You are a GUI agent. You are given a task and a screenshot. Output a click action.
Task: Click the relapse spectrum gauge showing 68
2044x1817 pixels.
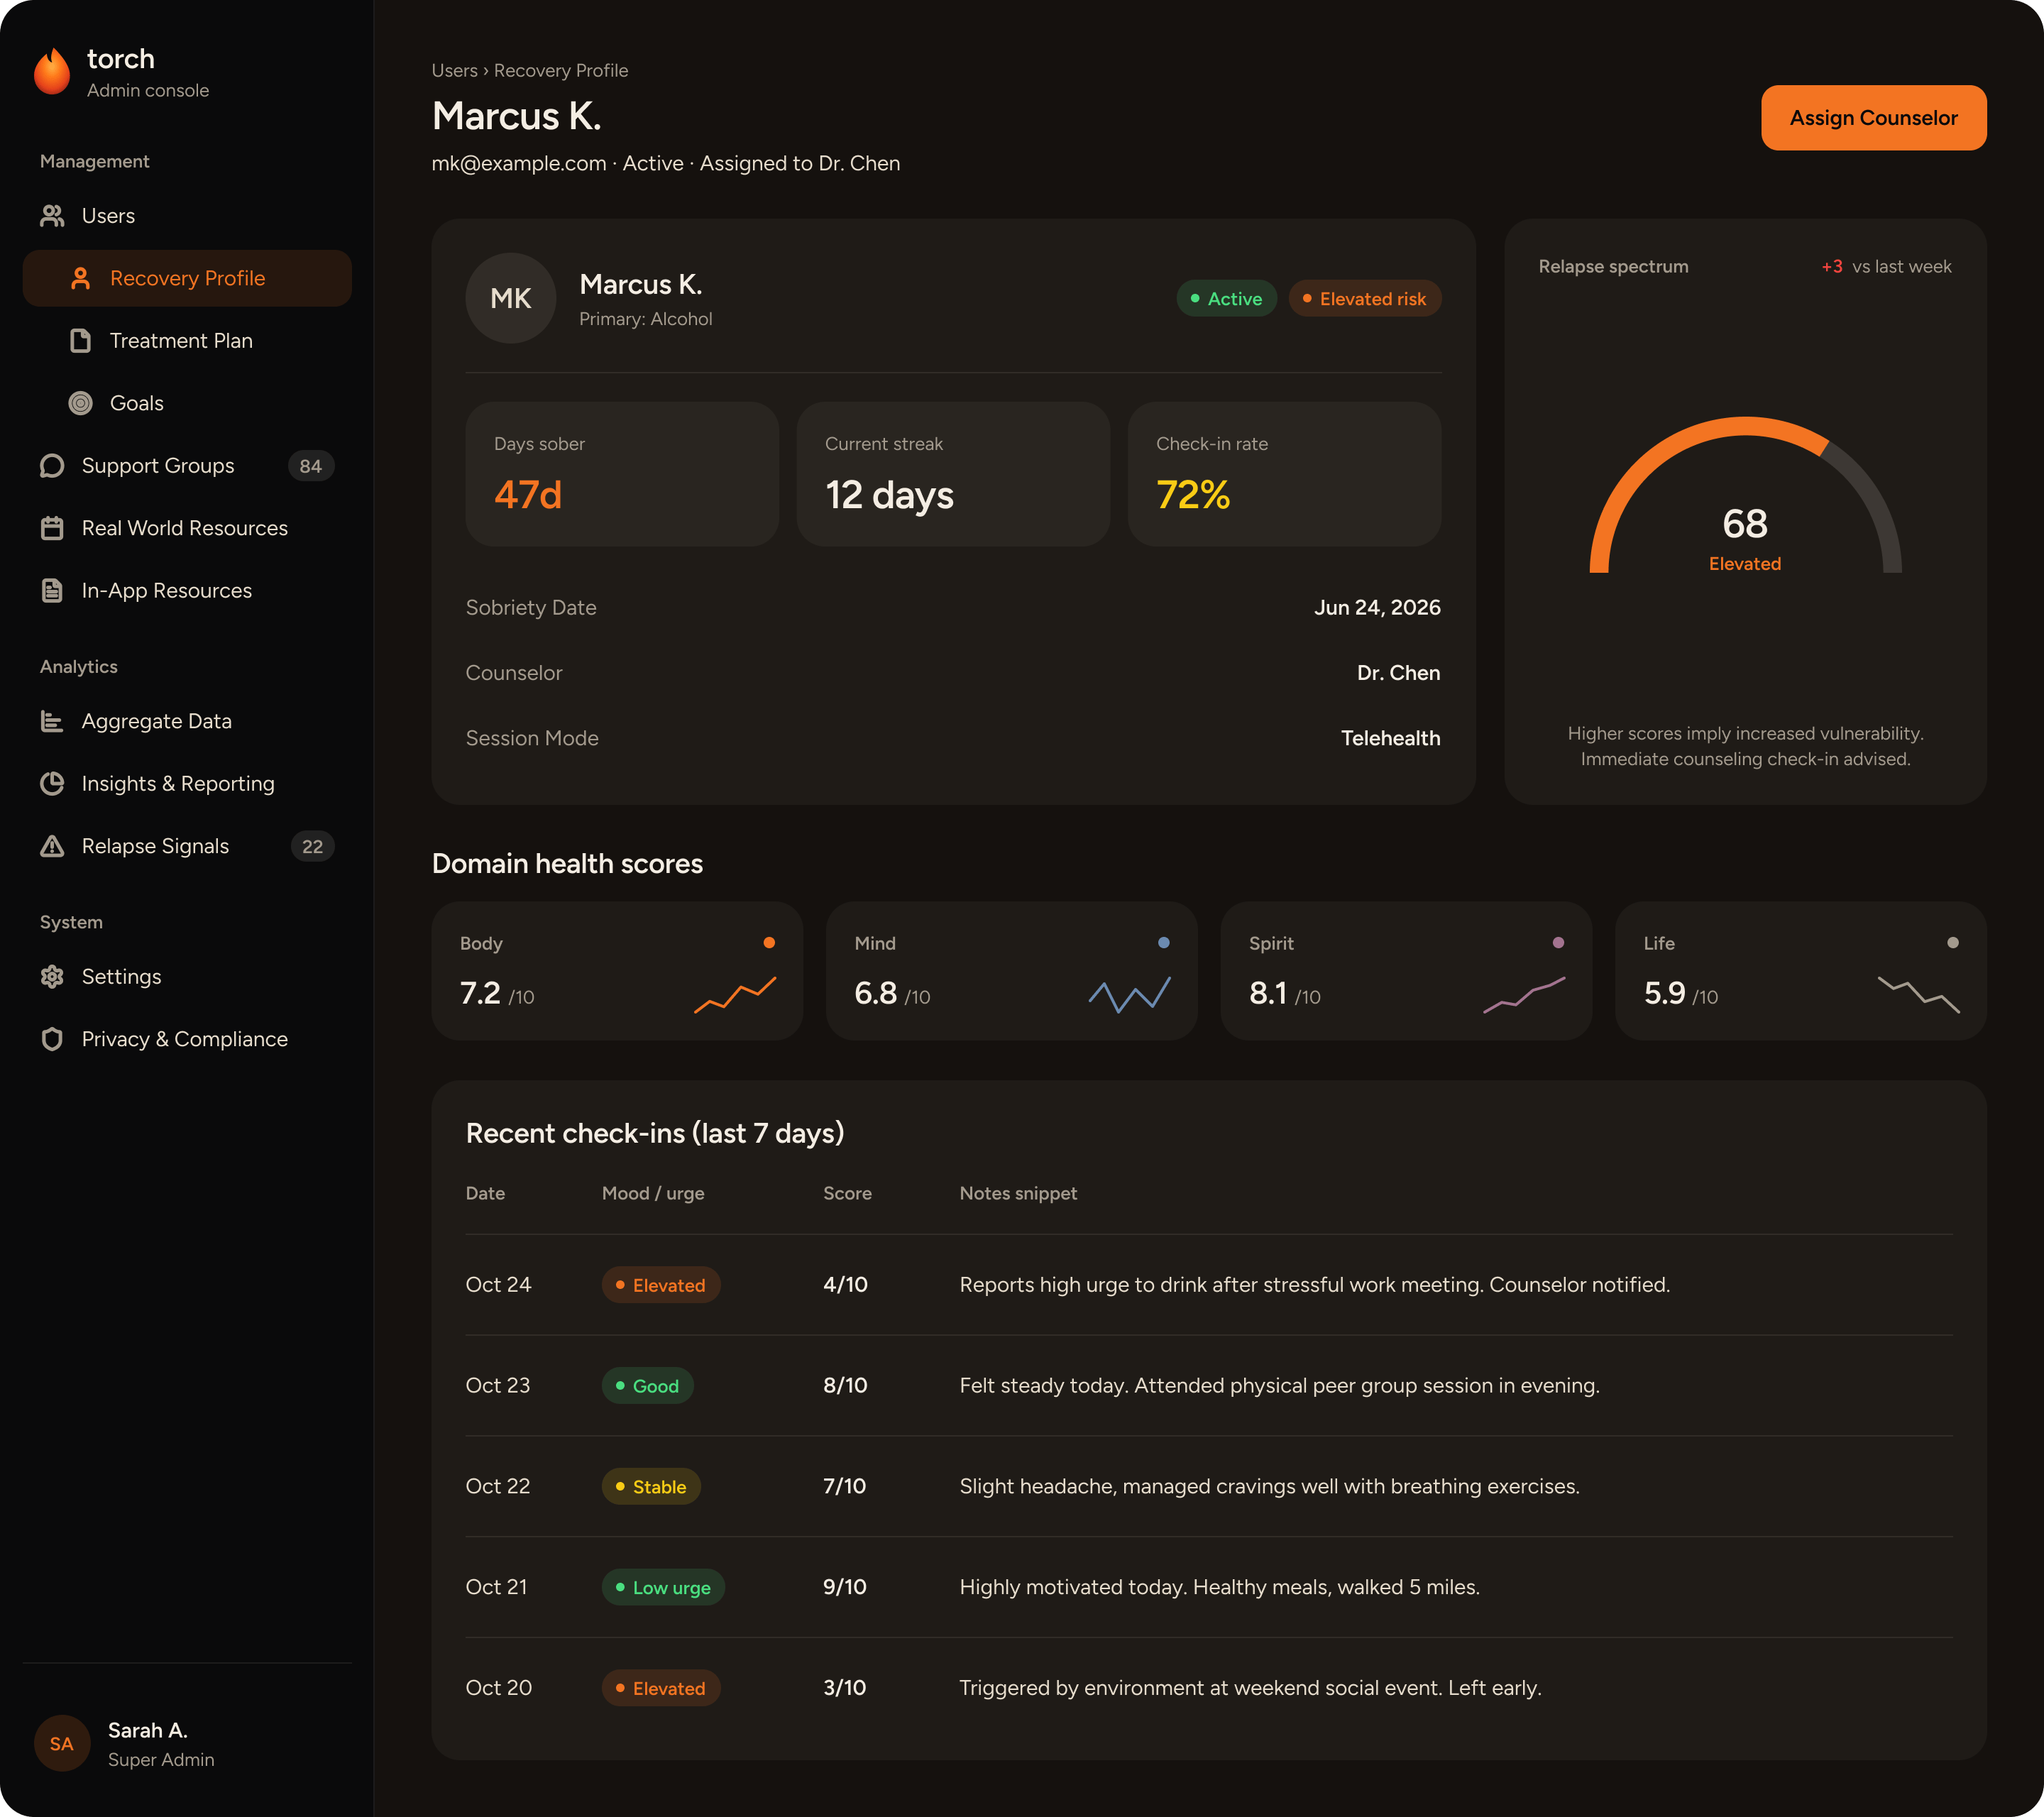[1745, 496]
